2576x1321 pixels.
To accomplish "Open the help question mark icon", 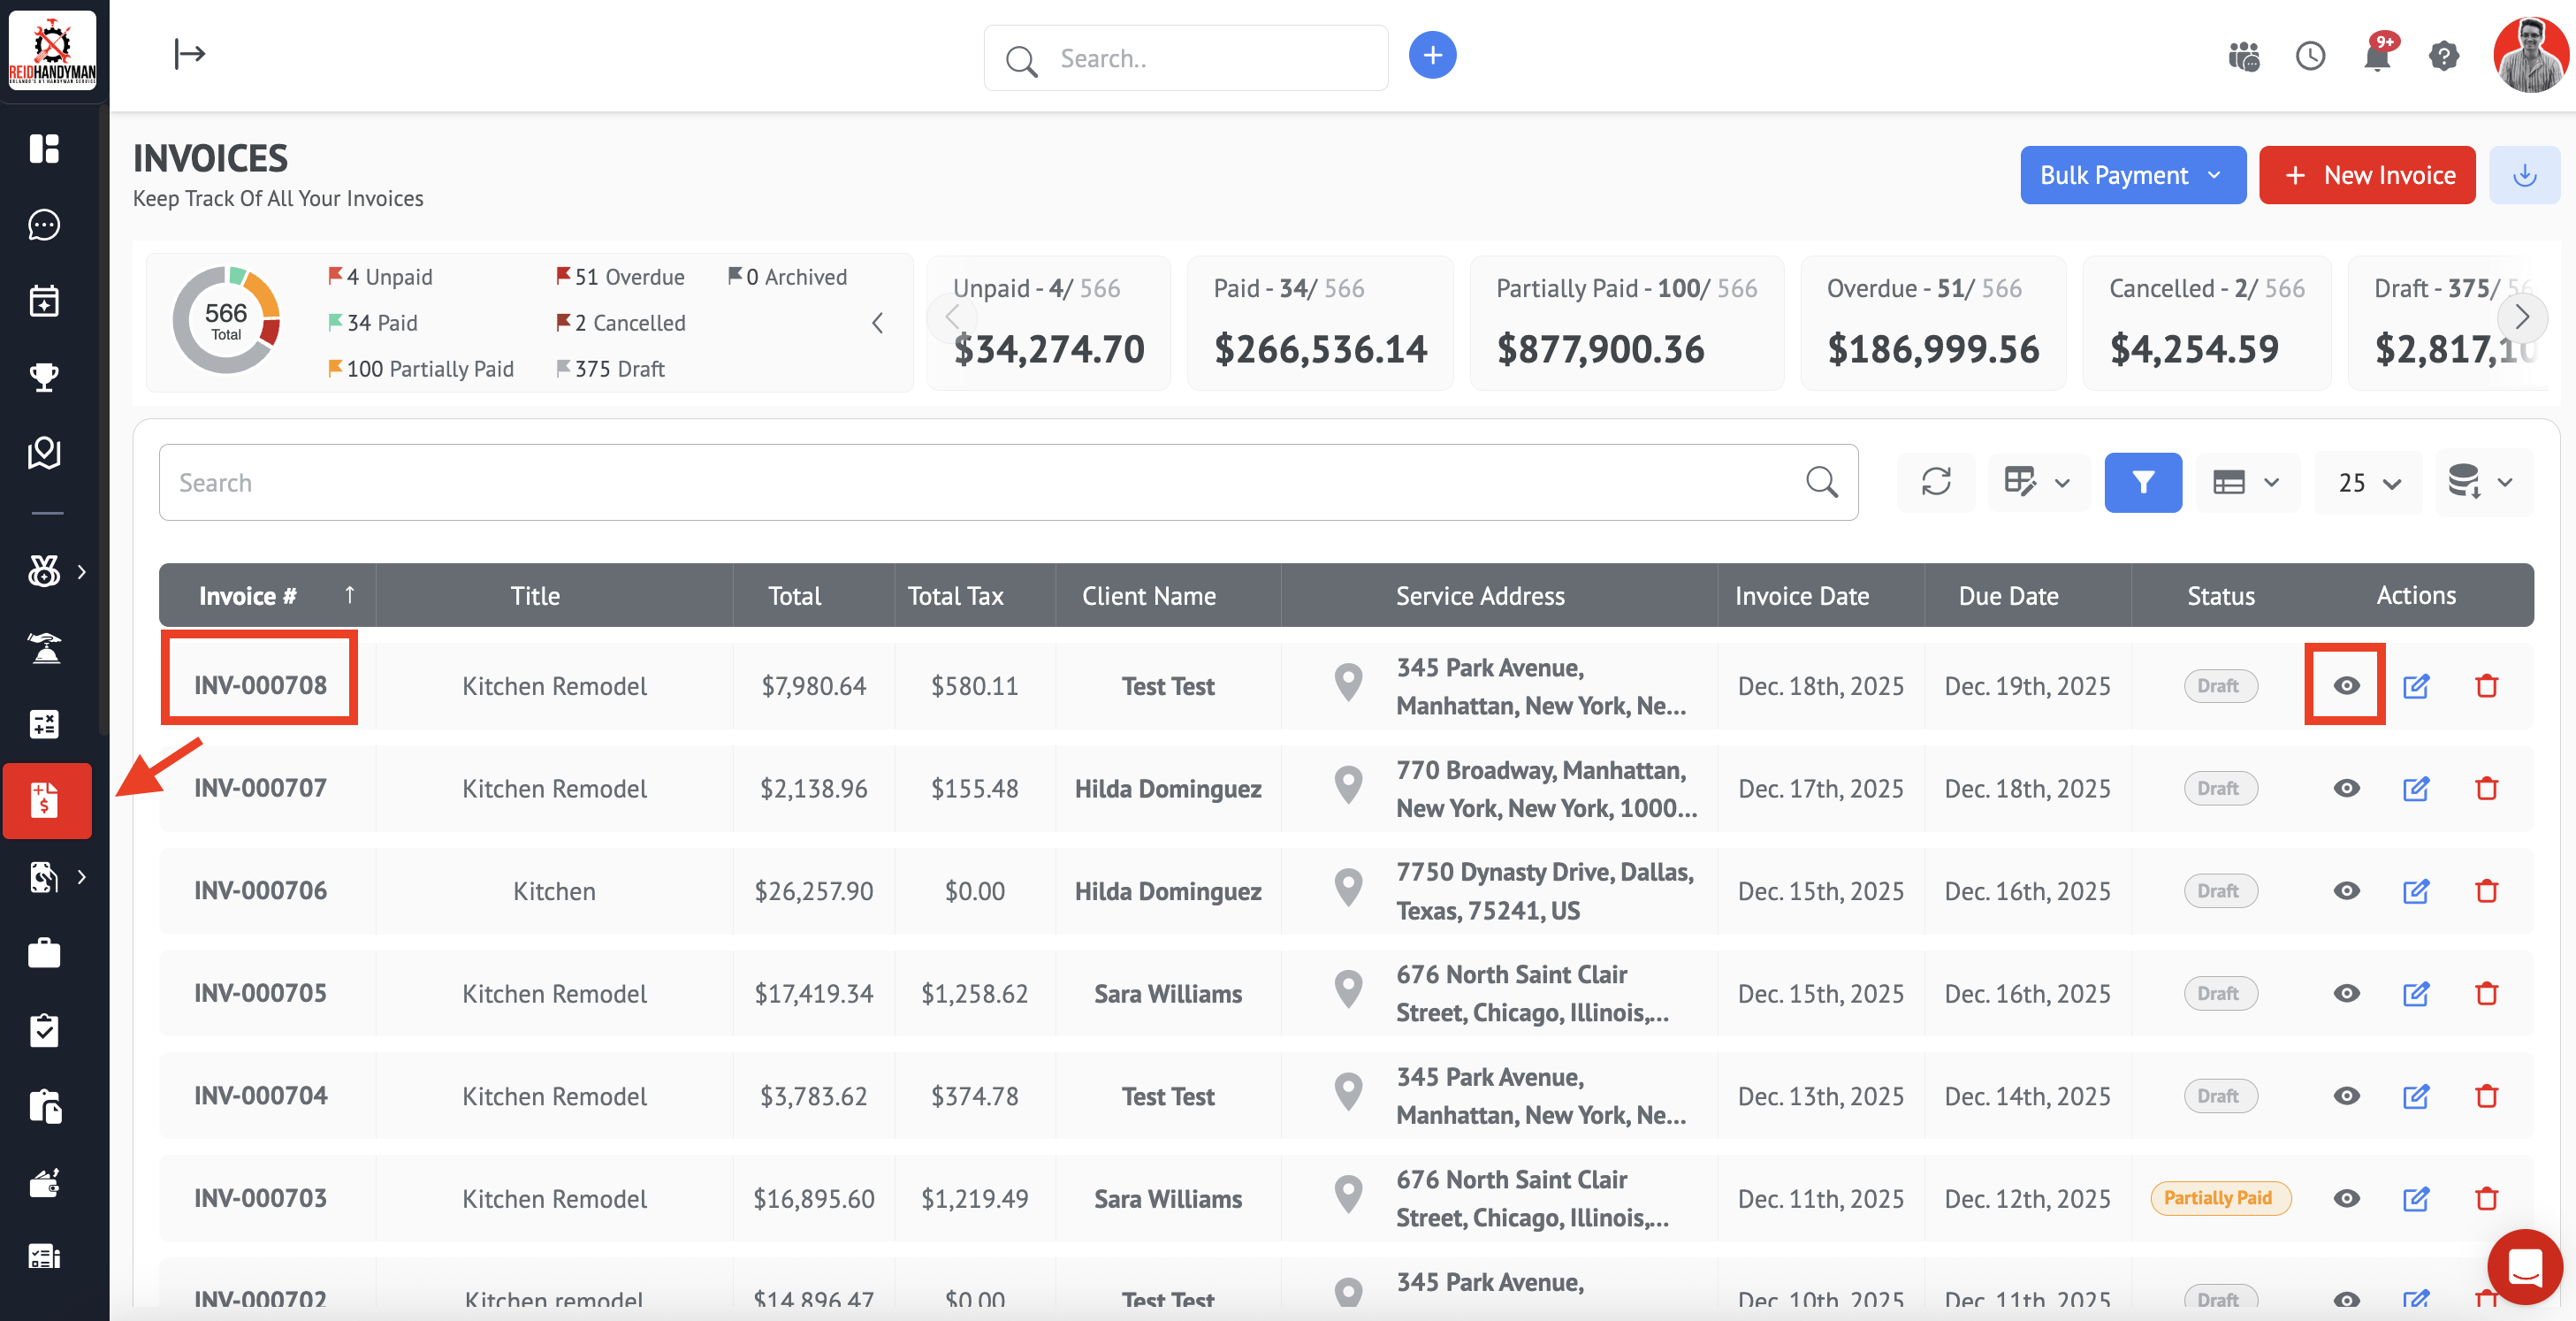I will 2443,56.
